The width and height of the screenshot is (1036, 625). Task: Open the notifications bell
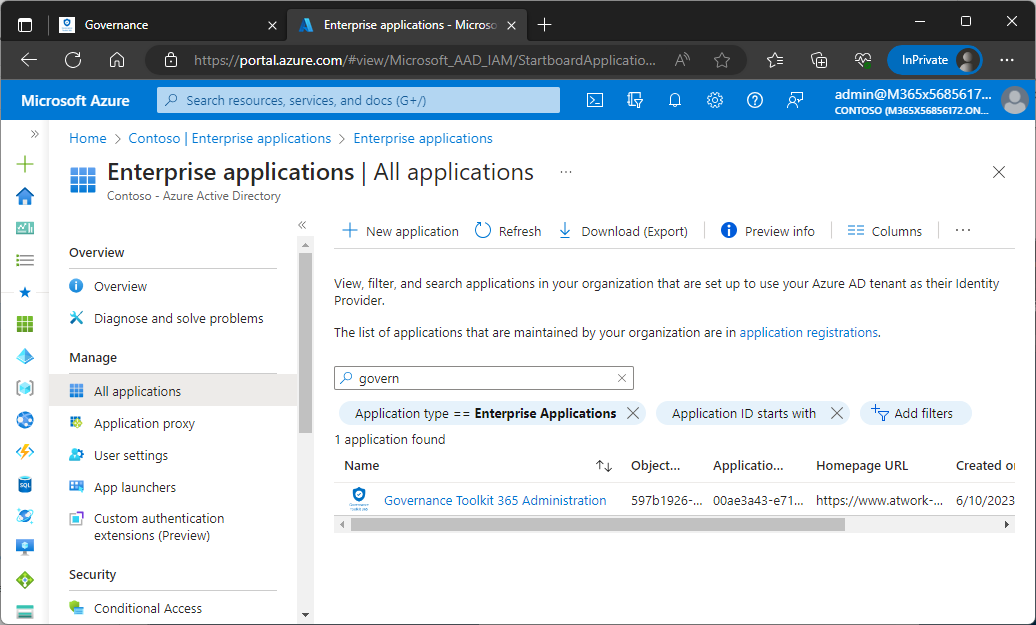pos(675,100)
